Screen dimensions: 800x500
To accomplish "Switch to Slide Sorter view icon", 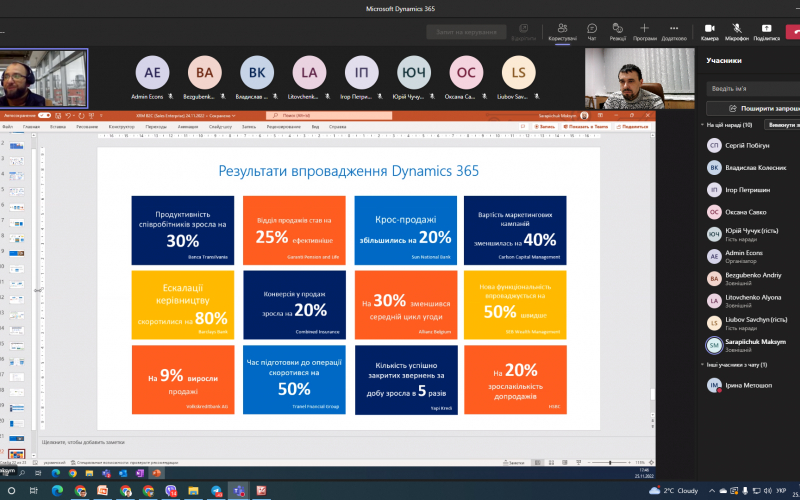I will tap(550, 462).
